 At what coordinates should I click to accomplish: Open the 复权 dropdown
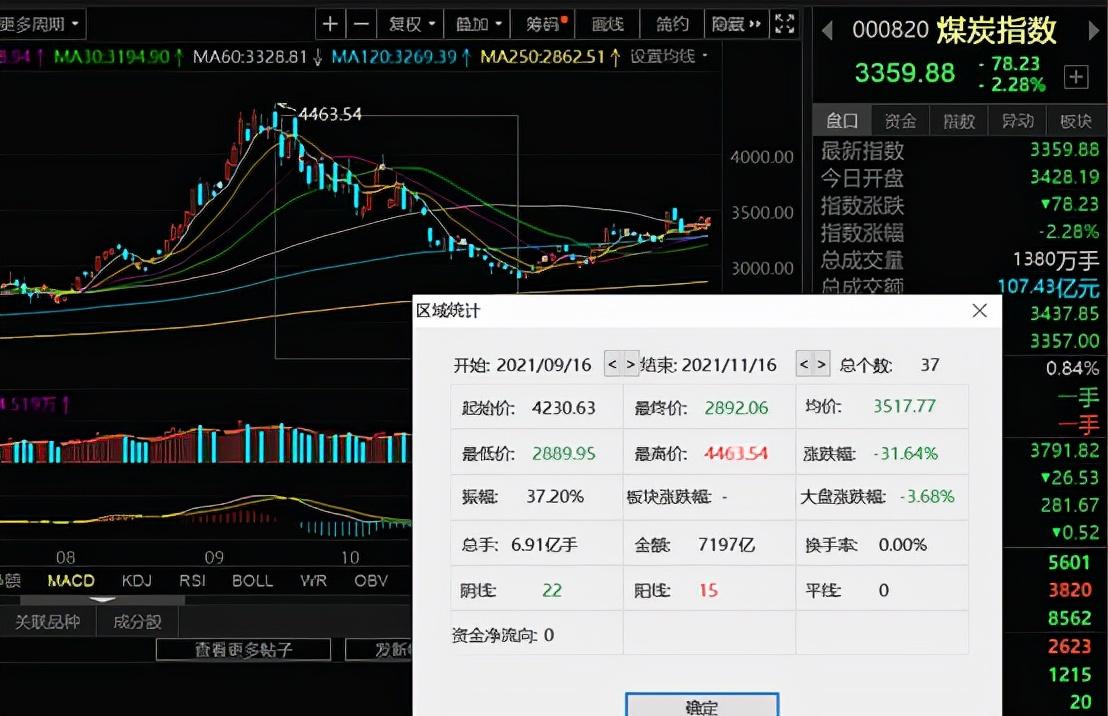click(x=411, y=25)
